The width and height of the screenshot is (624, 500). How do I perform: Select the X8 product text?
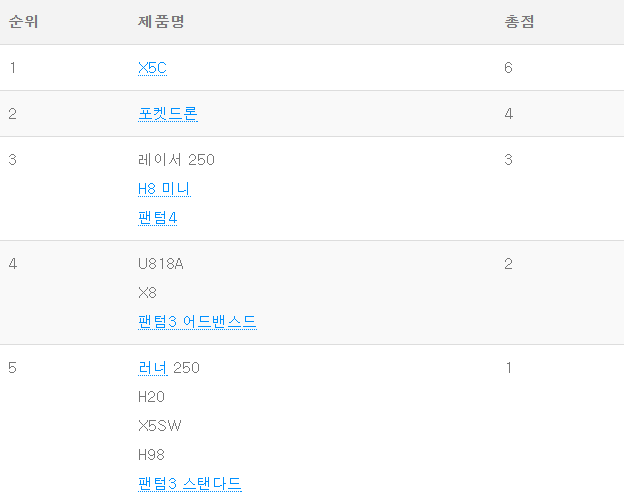click(147, 293)
